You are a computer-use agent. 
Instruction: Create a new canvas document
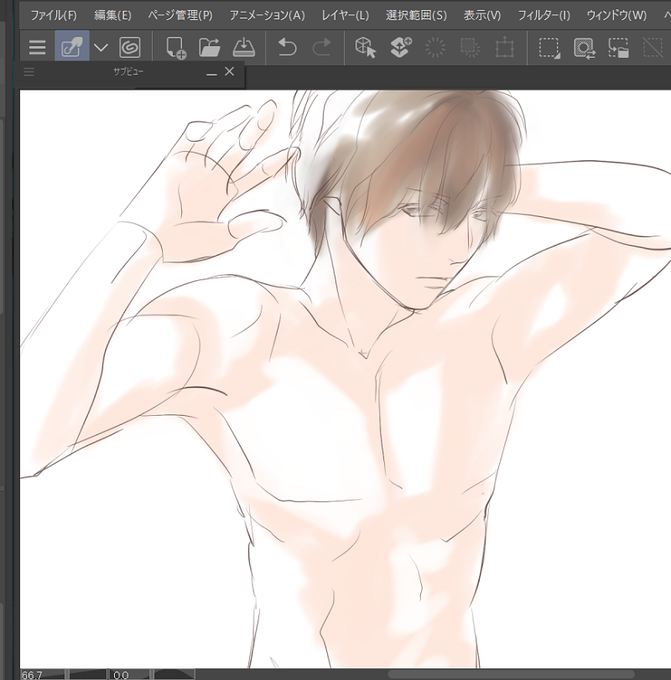click(x=176, y=47)
